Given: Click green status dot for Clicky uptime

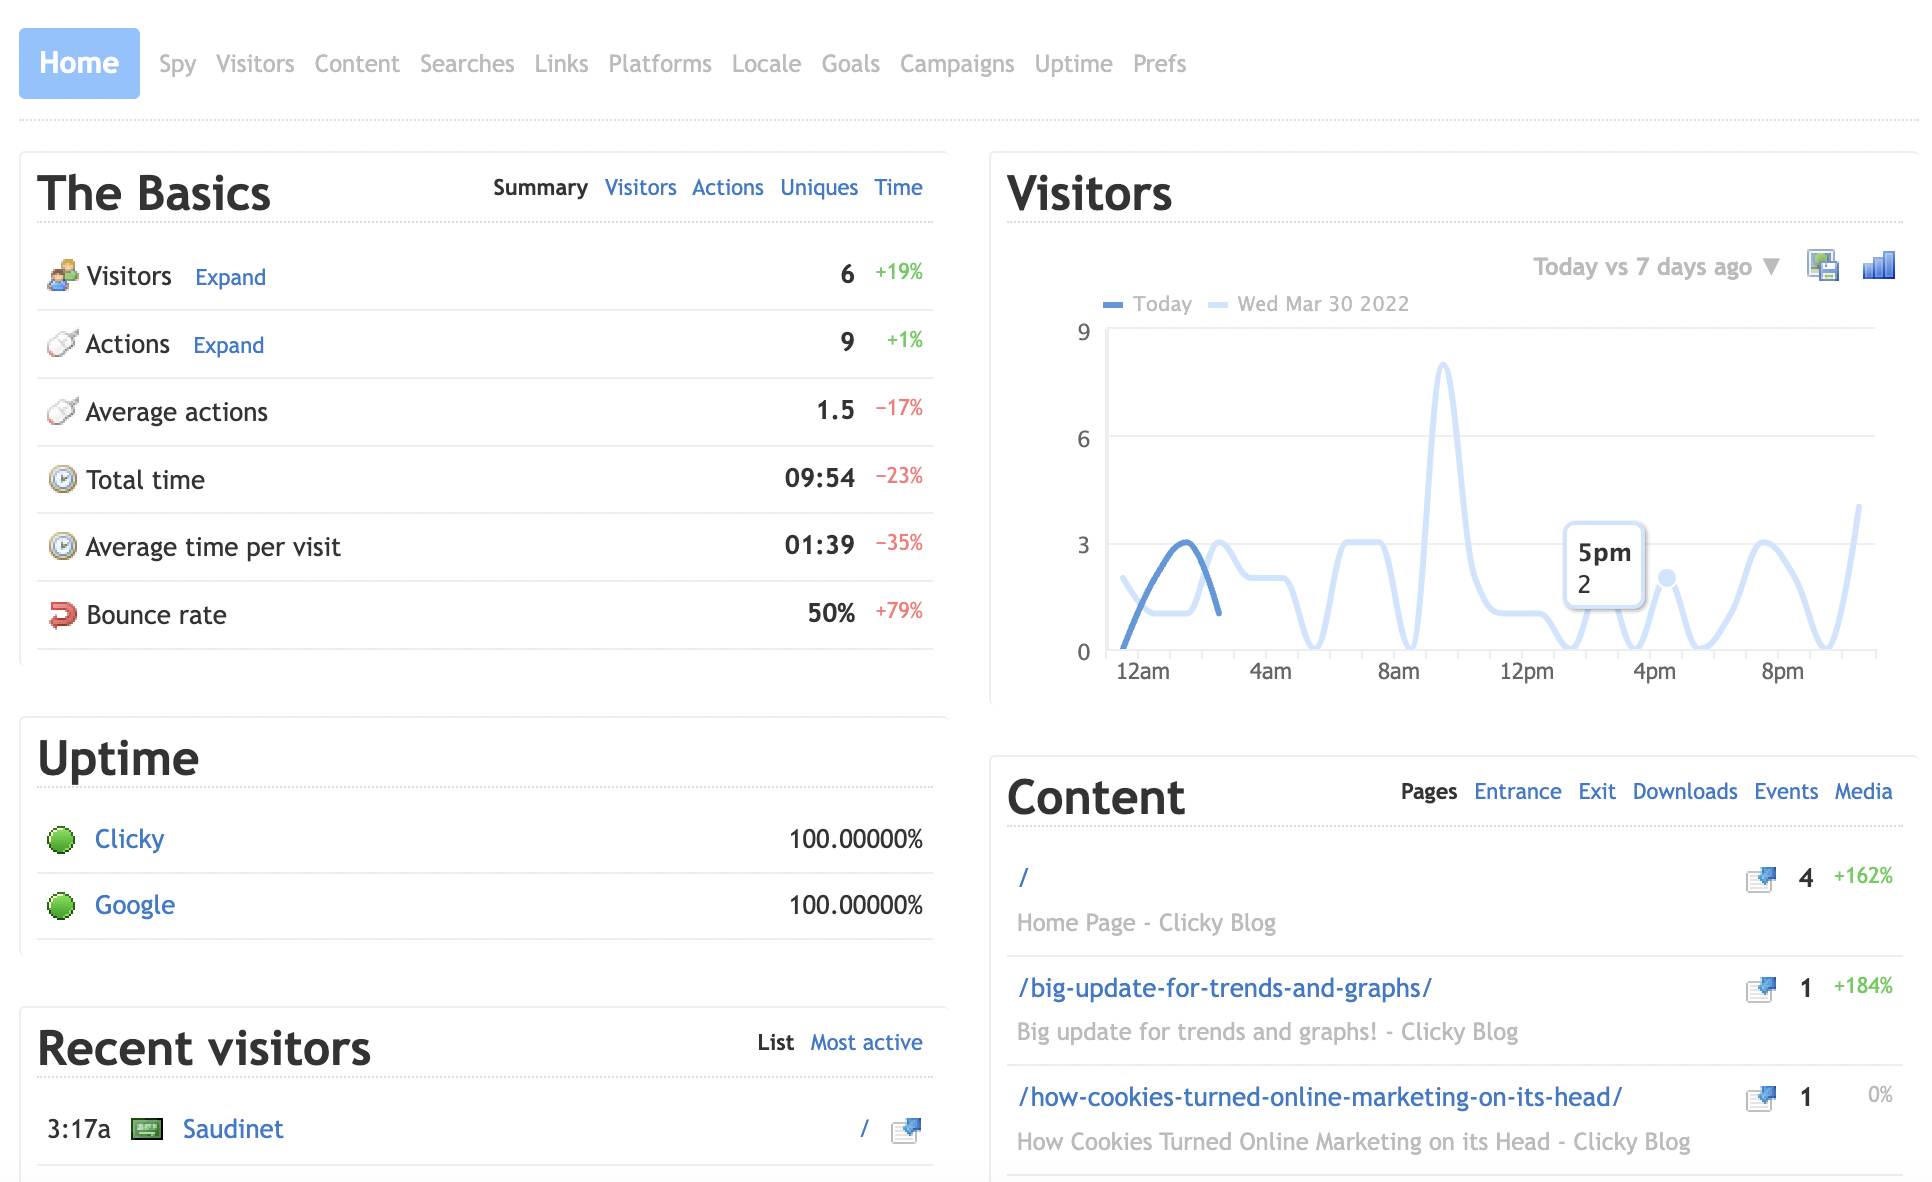Looking at the screenshot, I should 61,840.
